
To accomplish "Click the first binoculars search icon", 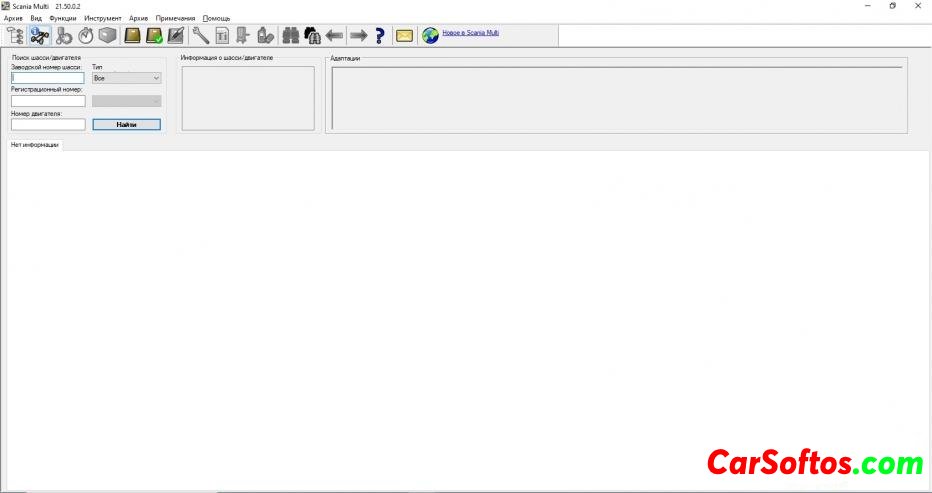I will click(x=291, y=36).
